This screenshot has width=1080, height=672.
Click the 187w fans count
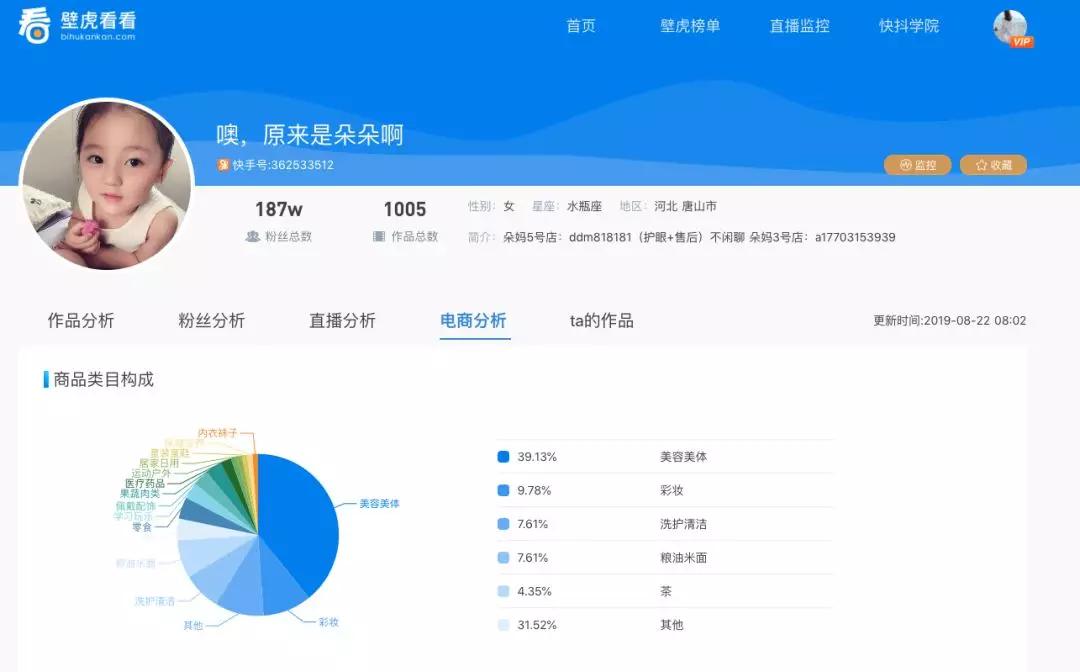tap(279, 209)
